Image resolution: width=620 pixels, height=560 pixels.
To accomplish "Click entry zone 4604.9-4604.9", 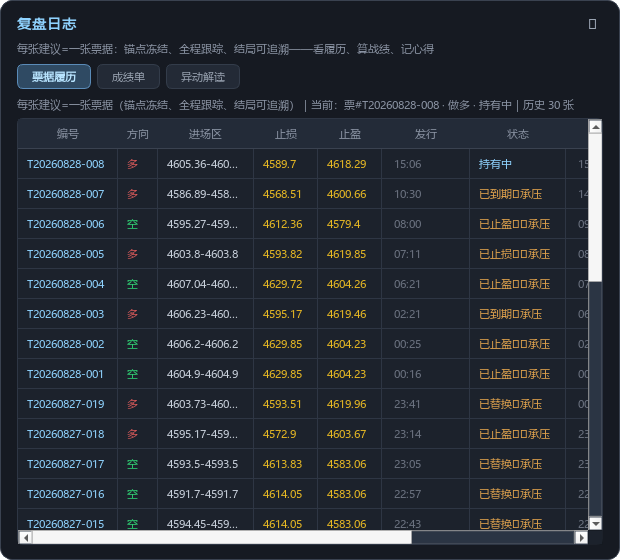I will click(202, 374).
